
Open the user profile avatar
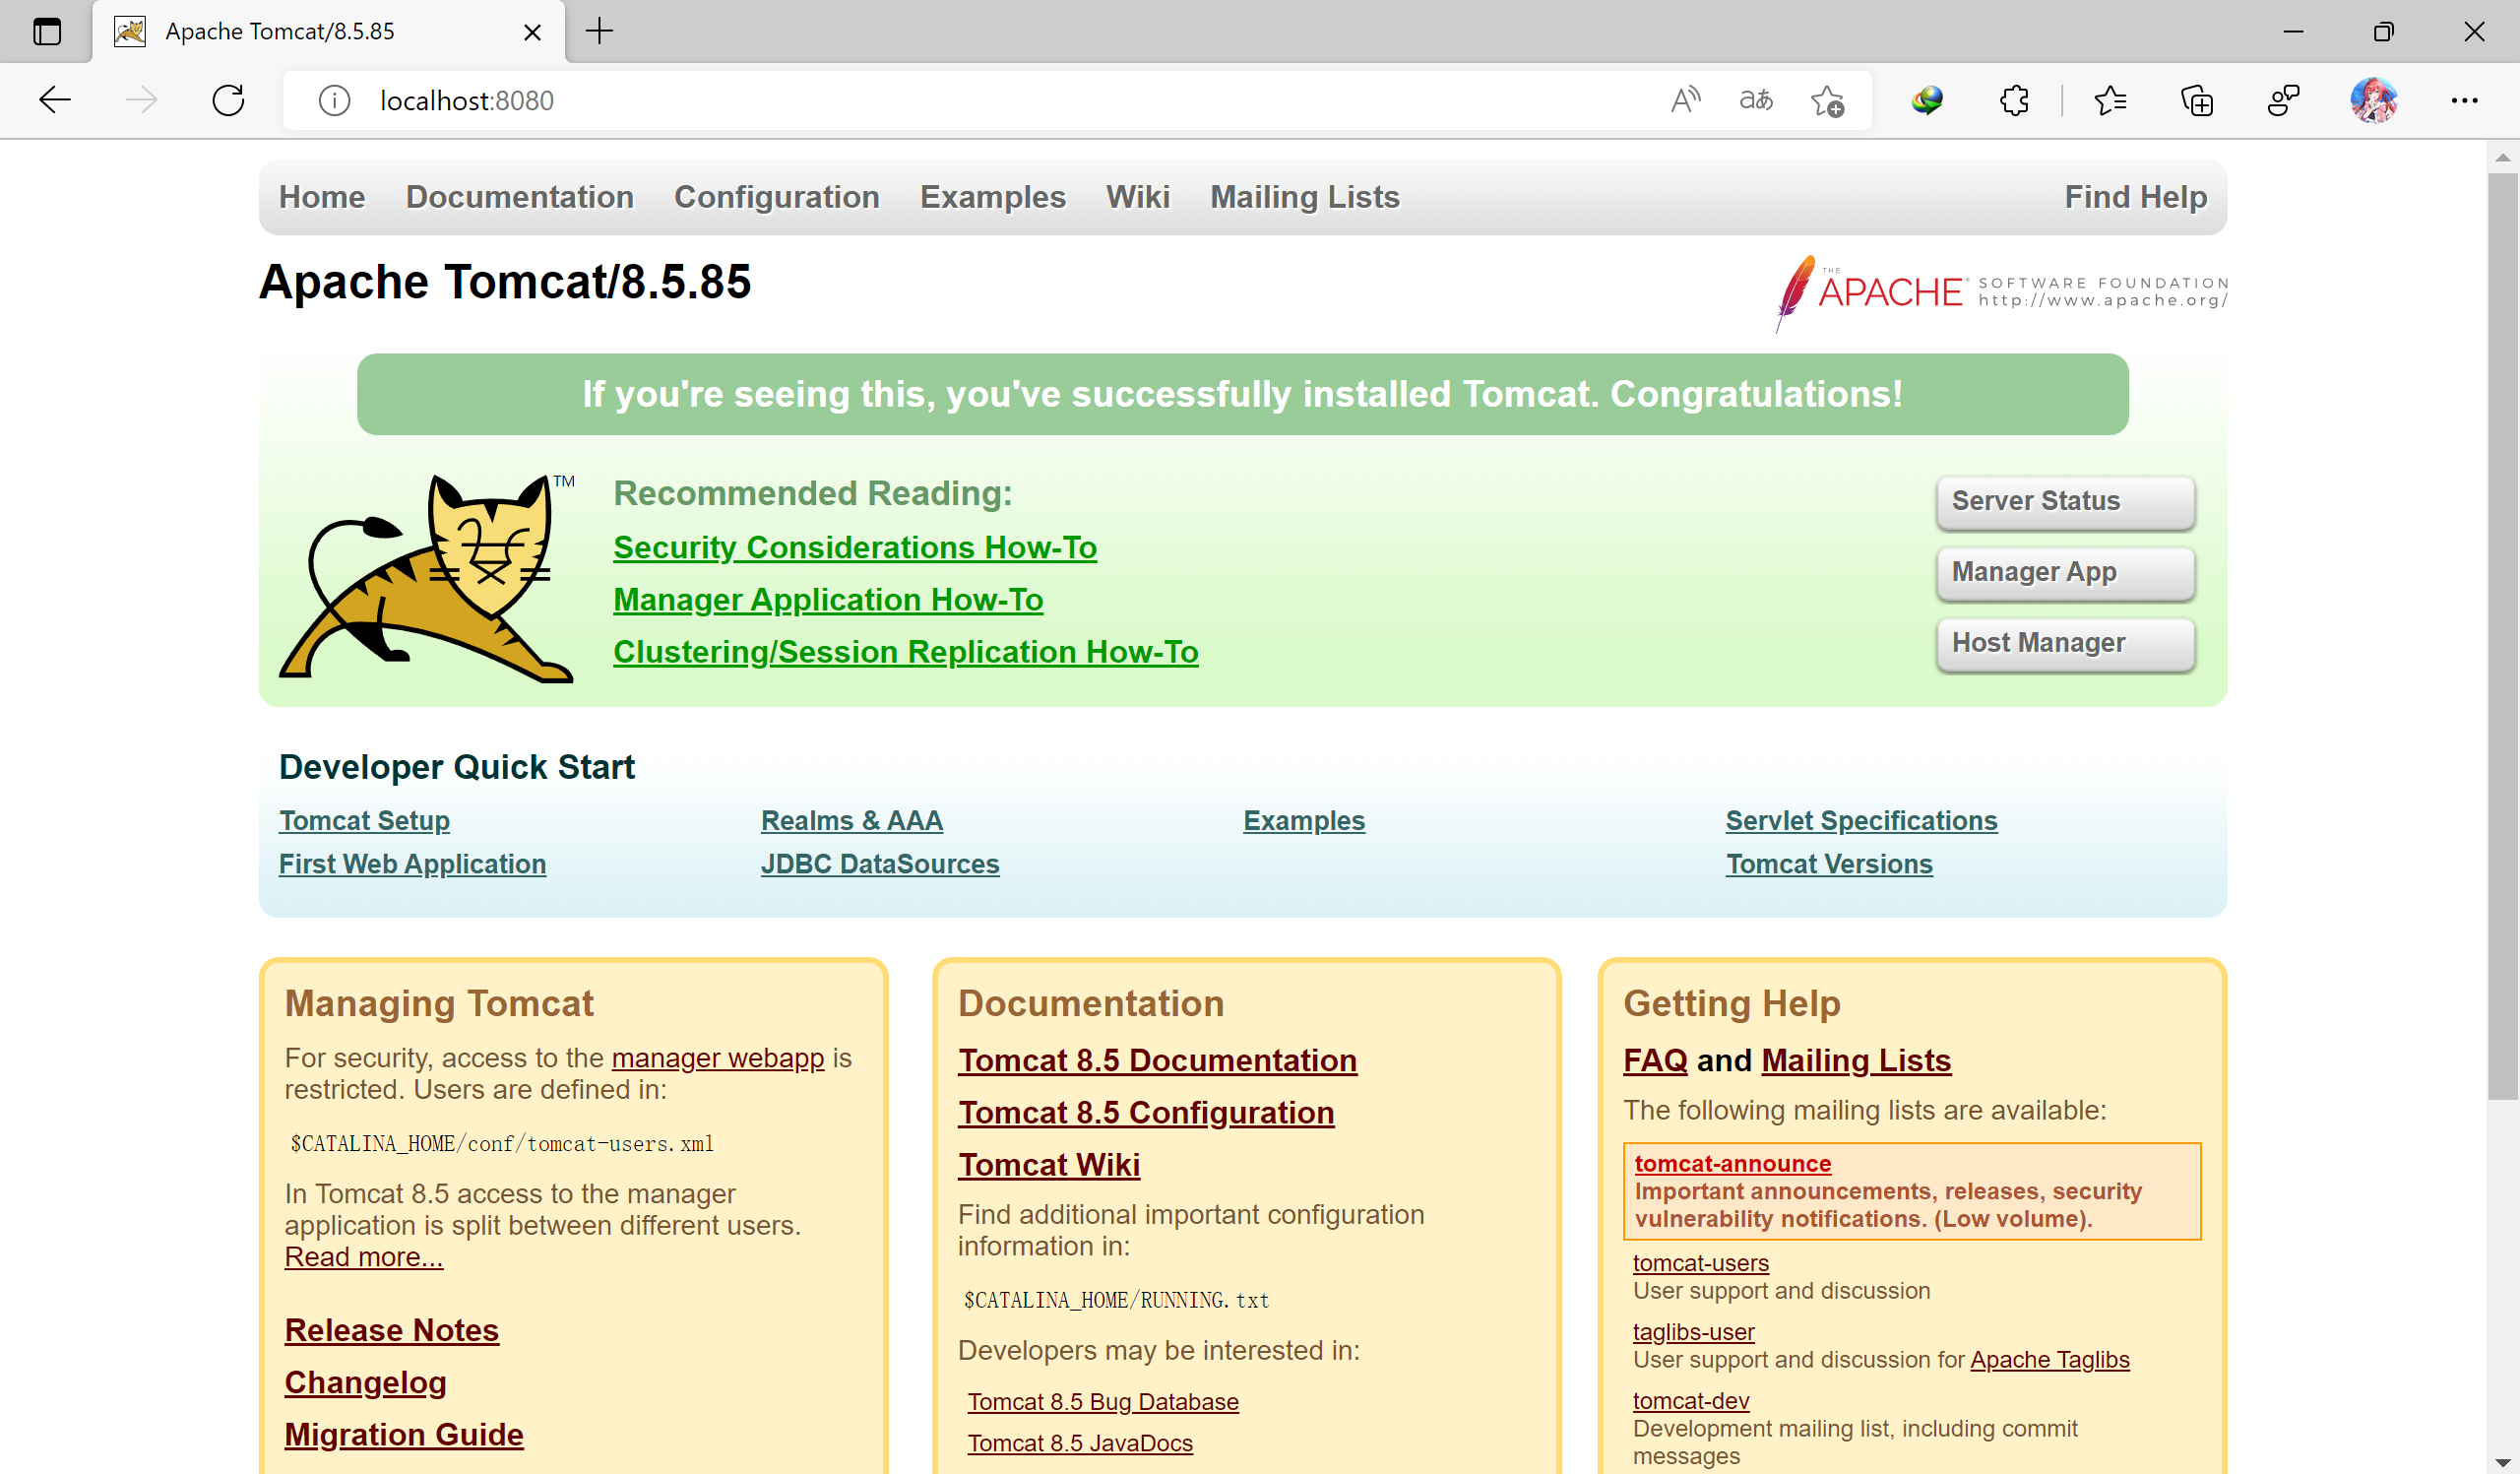(x=2374, y=100)
